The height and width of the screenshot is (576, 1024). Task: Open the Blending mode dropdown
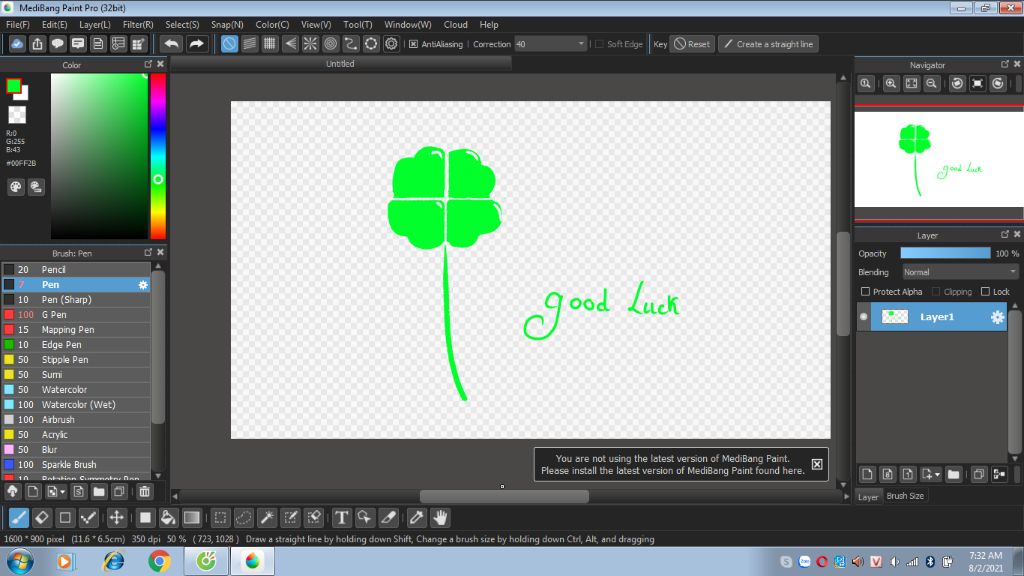pyautogui.click(x=960, y=272)
